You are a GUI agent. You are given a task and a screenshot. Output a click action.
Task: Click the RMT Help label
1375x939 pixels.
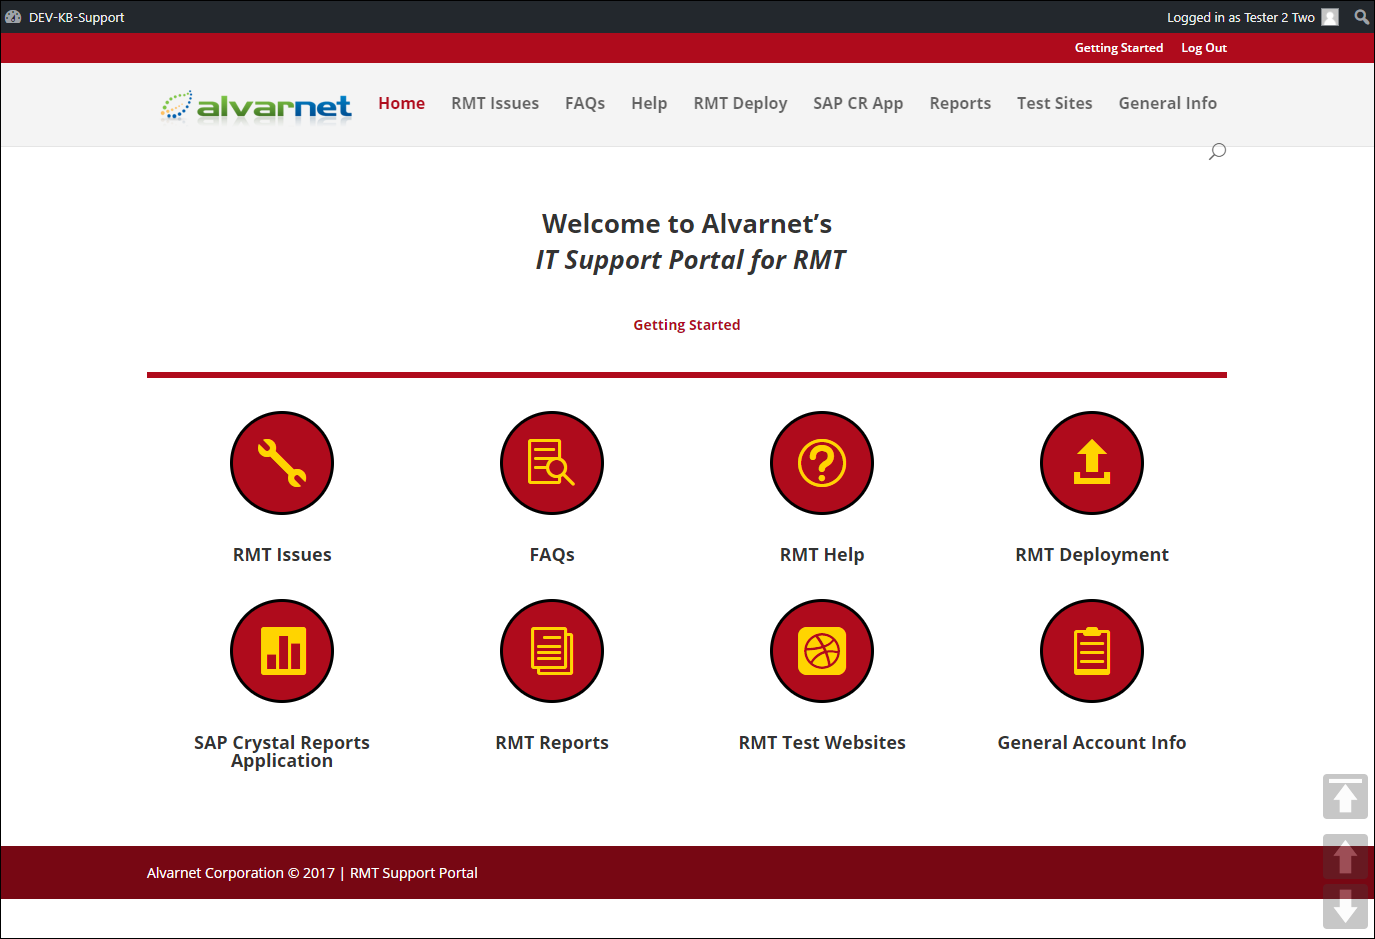coord(822,555)
